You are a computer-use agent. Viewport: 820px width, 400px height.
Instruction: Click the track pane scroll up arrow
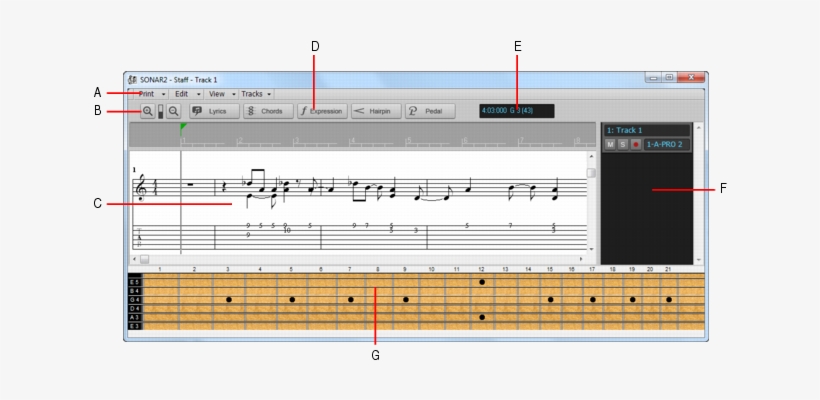698,127
